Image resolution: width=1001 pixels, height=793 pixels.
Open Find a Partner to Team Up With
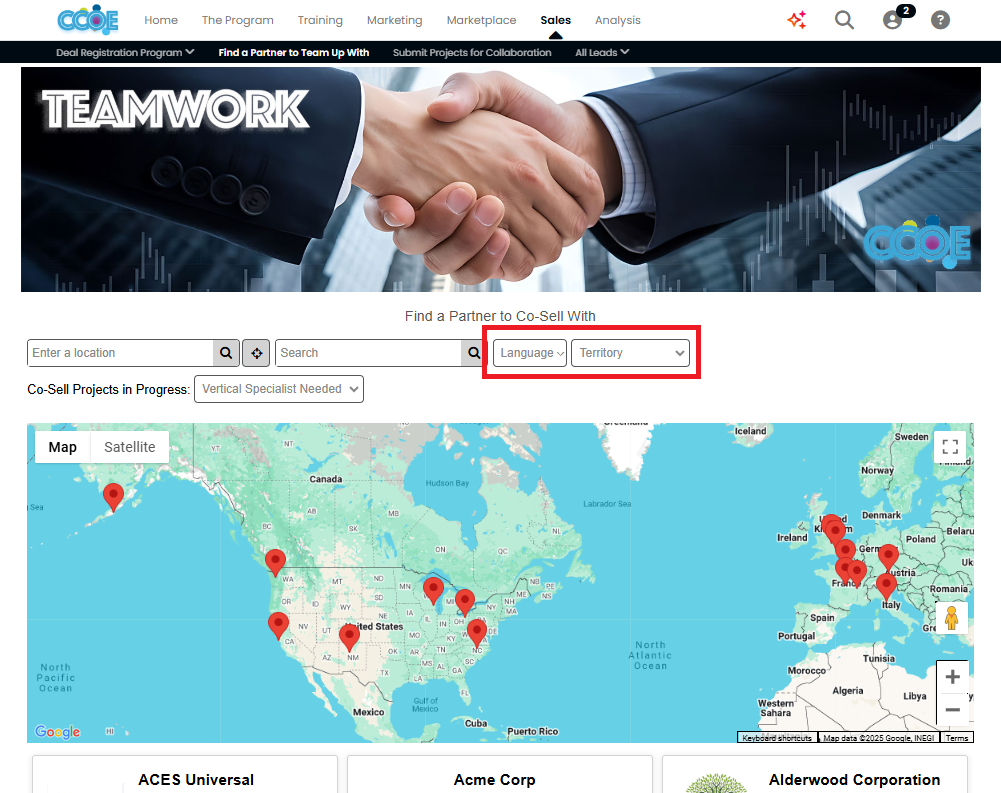[x=294, y=52]
